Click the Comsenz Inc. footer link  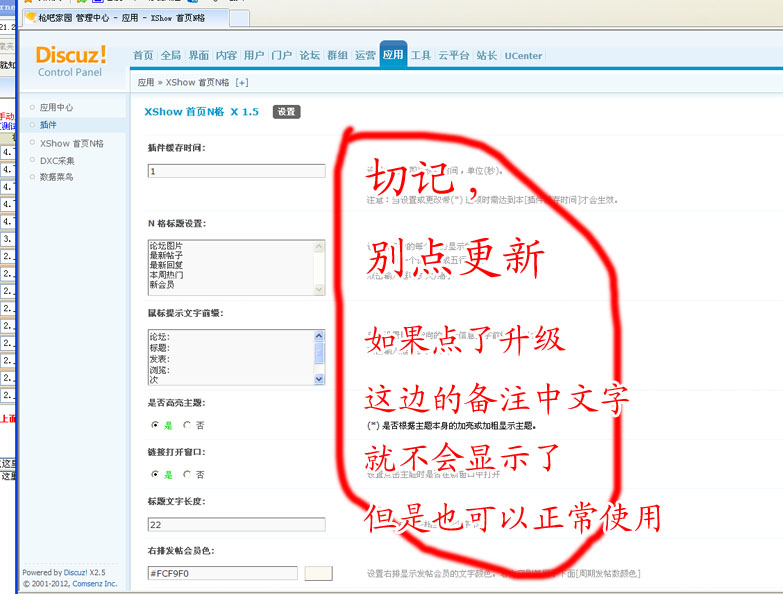[95, 584]
